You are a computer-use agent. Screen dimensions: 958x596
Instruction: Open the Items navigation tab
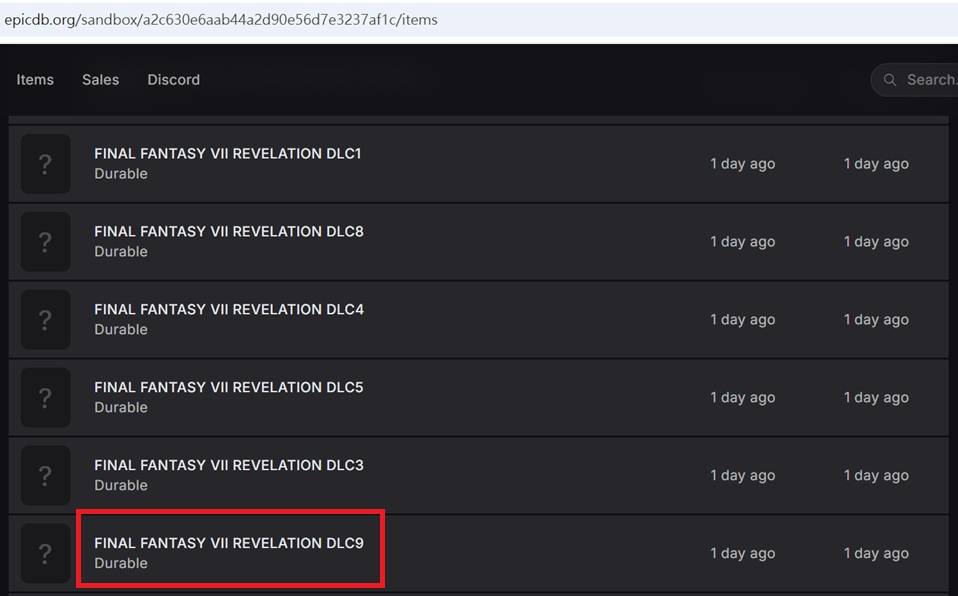pyautogui.click(x=35, y=80)
